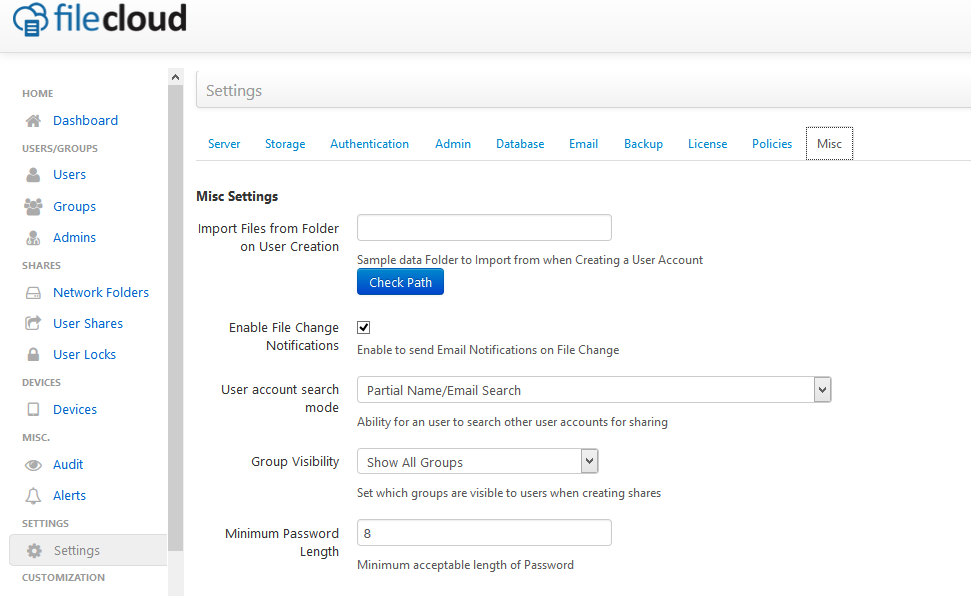The image size is (971, 596).
Task: Click the sidebar scrollbar up arrow
Action: pyautogui.click(x=175, y=77)
